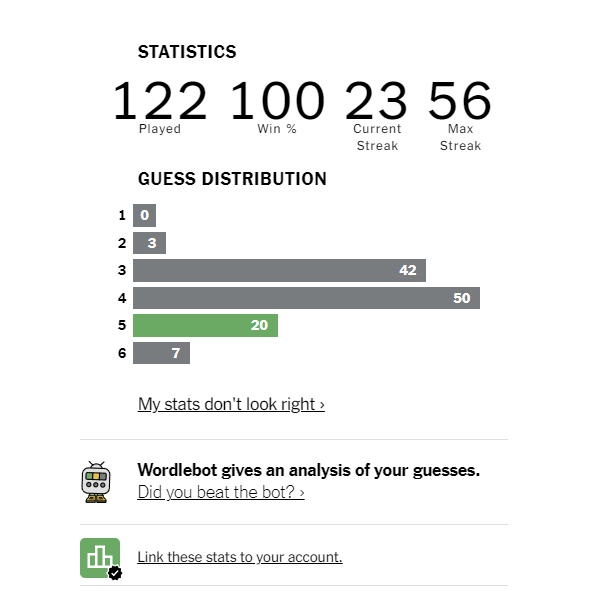Open 'My stats don't look right' link
607x591 pixels.
(231, 404)
